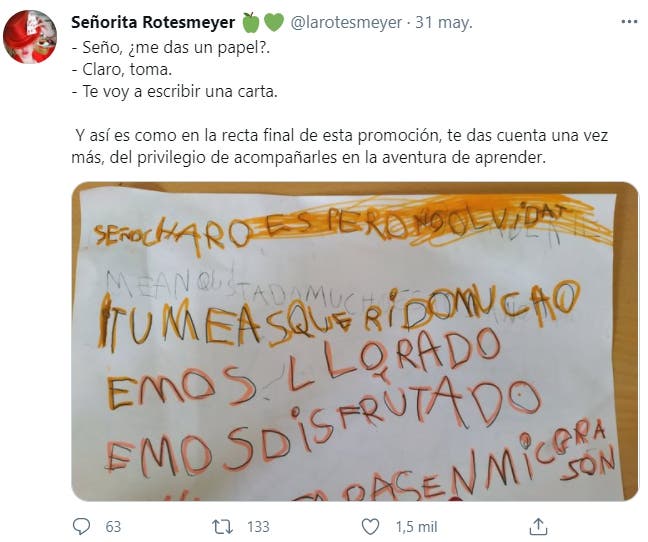Click the 63 replies count

[113, 527]
